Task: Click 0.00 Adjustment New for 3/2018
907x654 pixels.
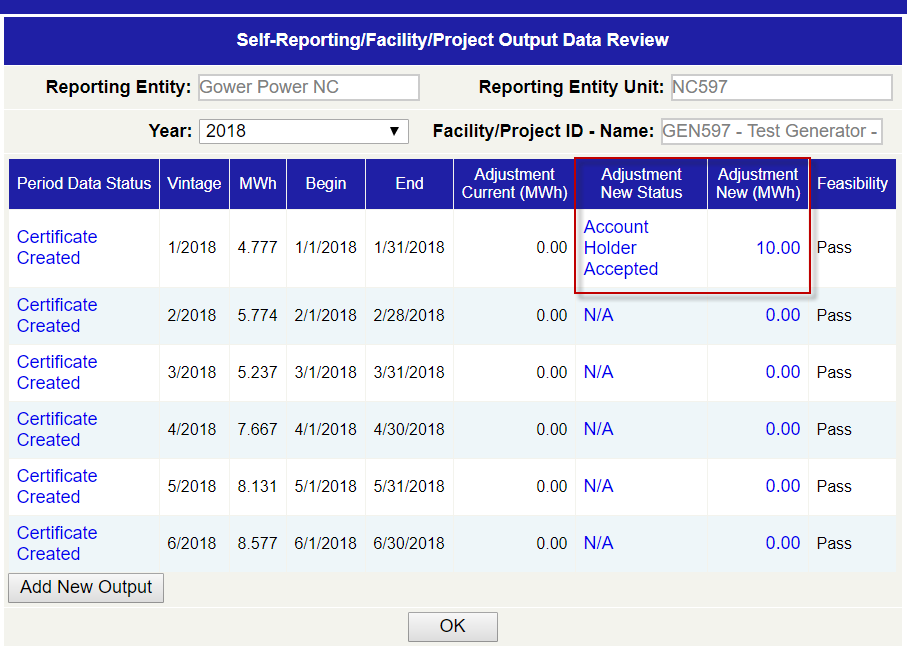Action: pos(782,372)
